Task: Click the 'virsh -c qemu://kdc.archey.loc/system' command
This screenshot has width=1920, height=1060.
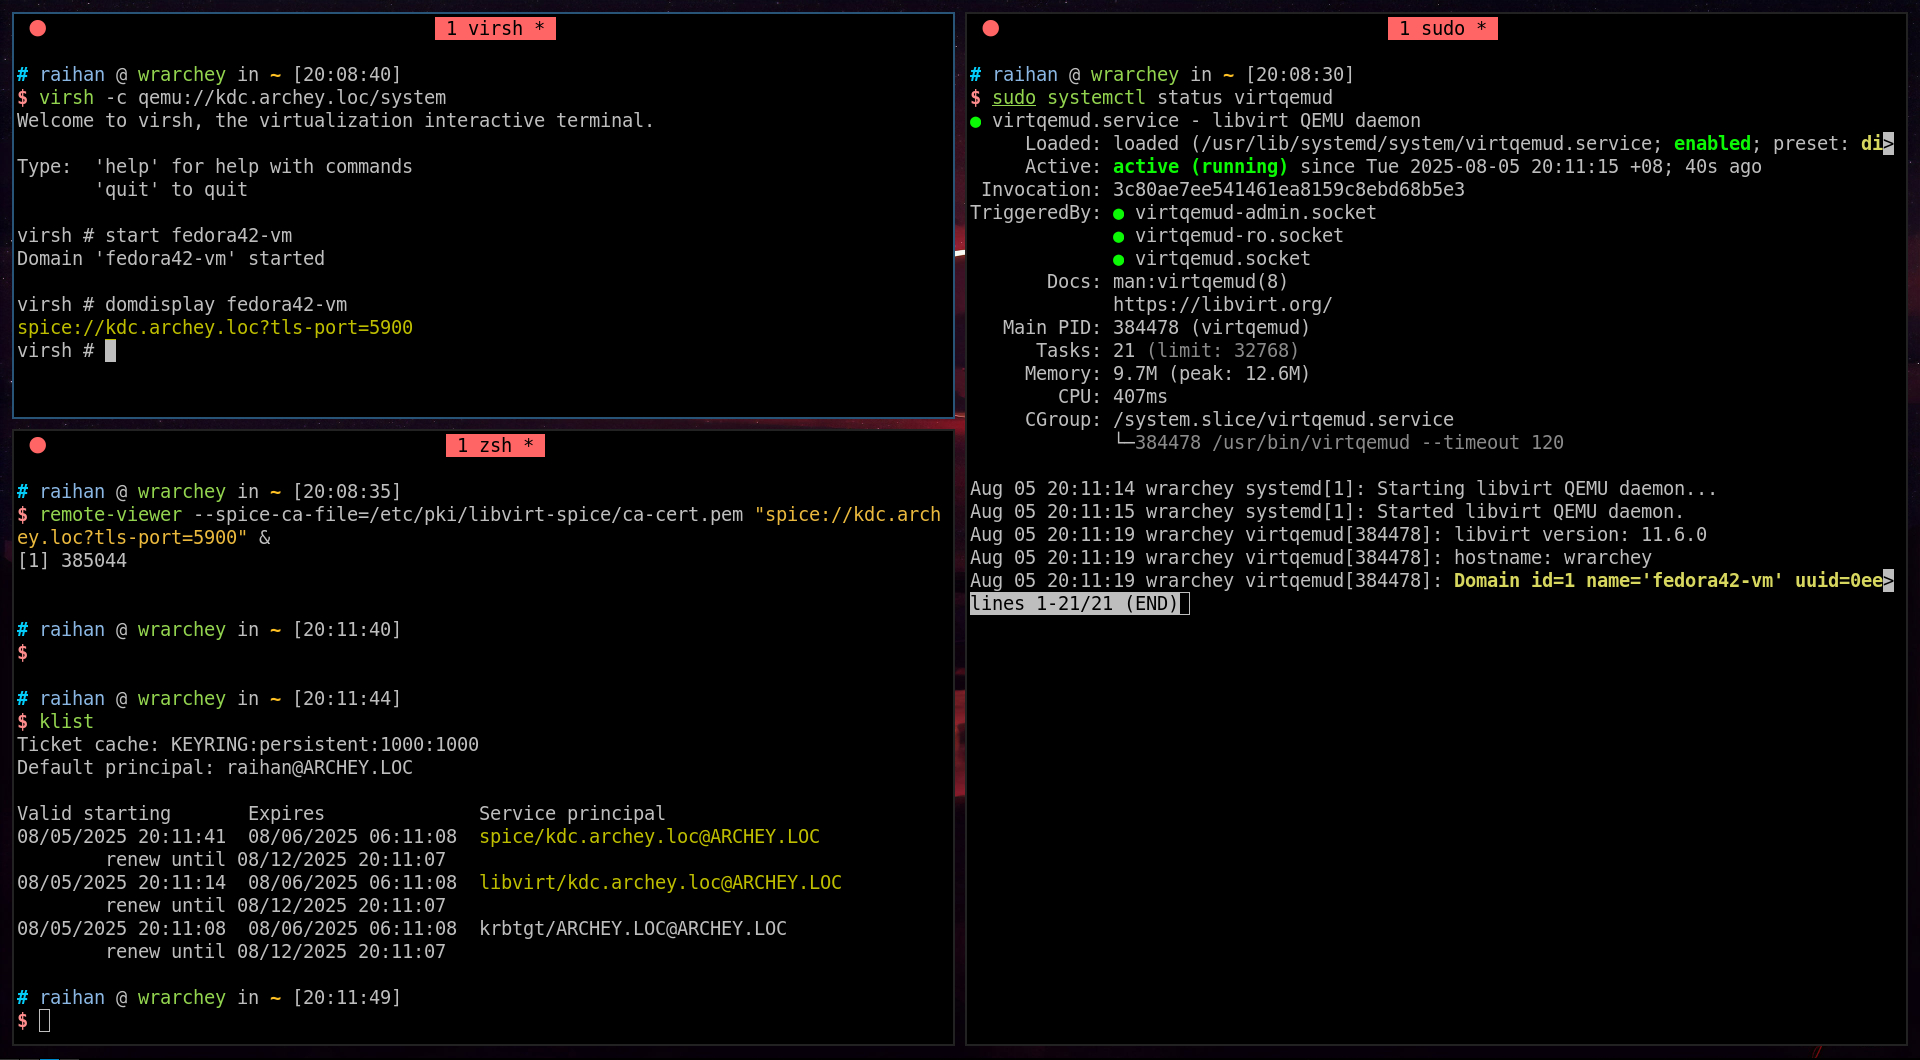Action: [x=243, y=98]
